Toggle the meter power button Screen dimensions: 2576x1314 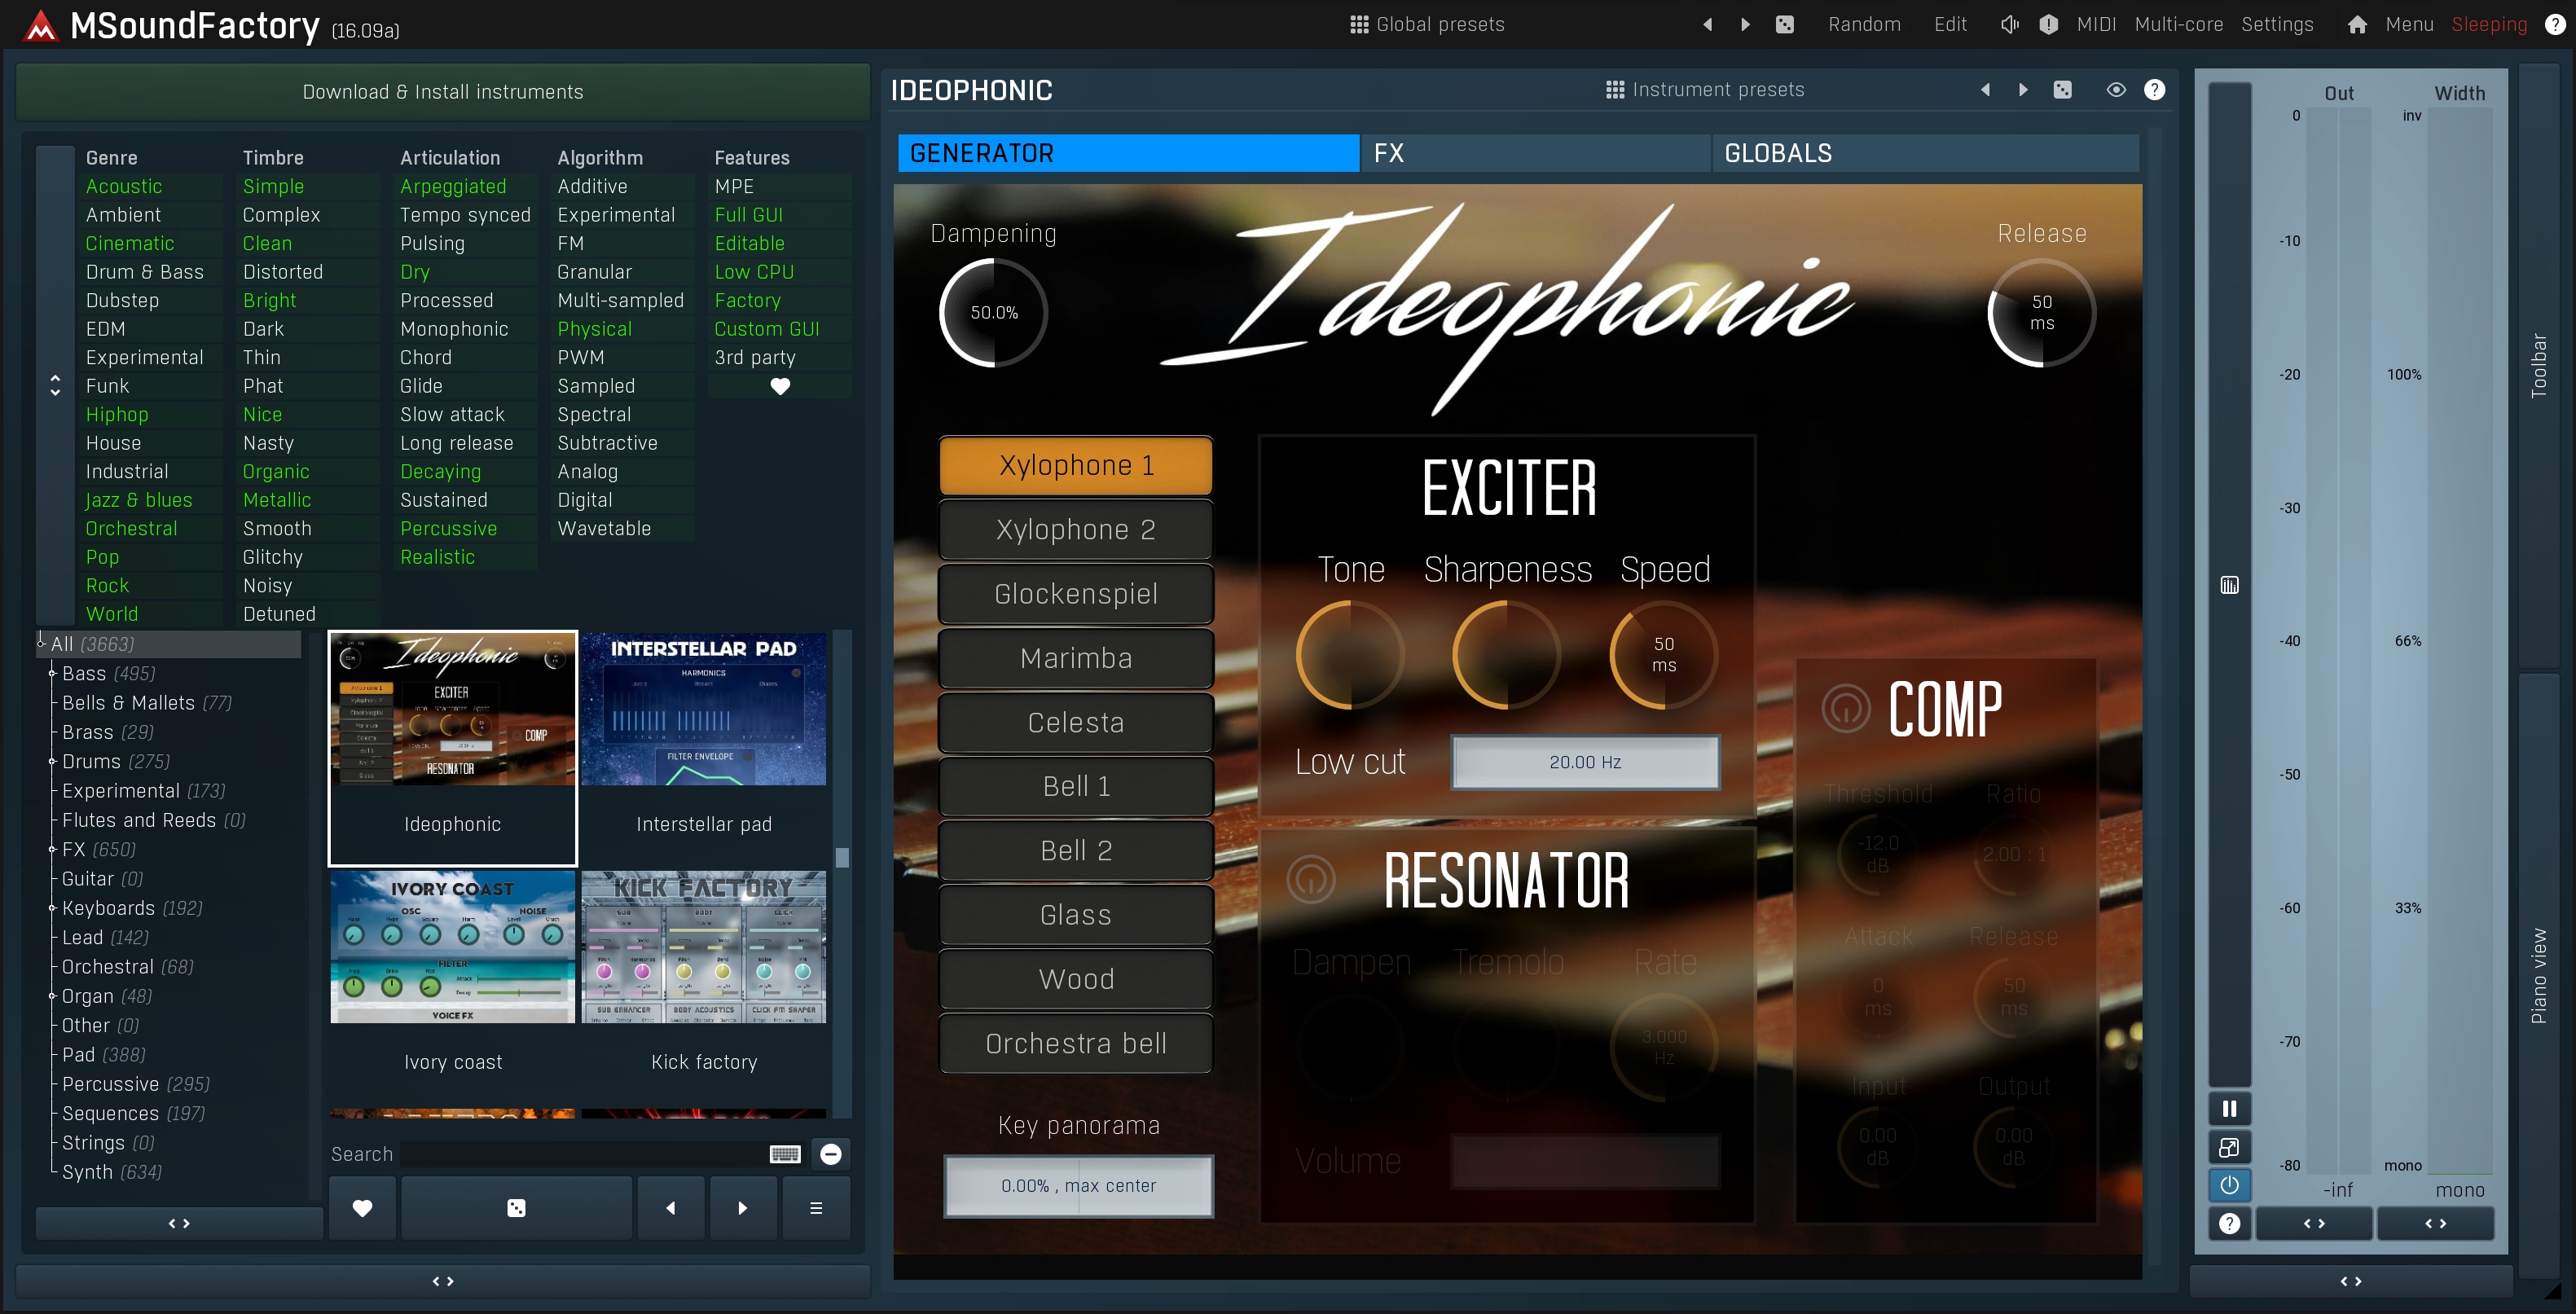(2229, 1185)
